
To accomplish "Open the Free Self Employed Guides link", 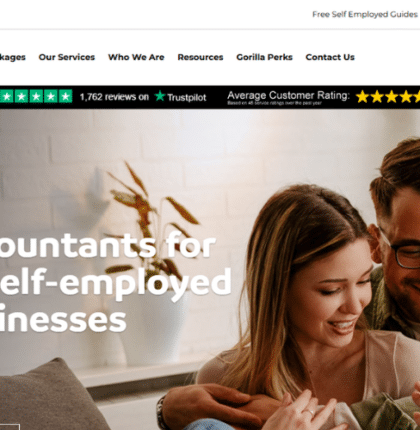I will (x=365, y=14).
